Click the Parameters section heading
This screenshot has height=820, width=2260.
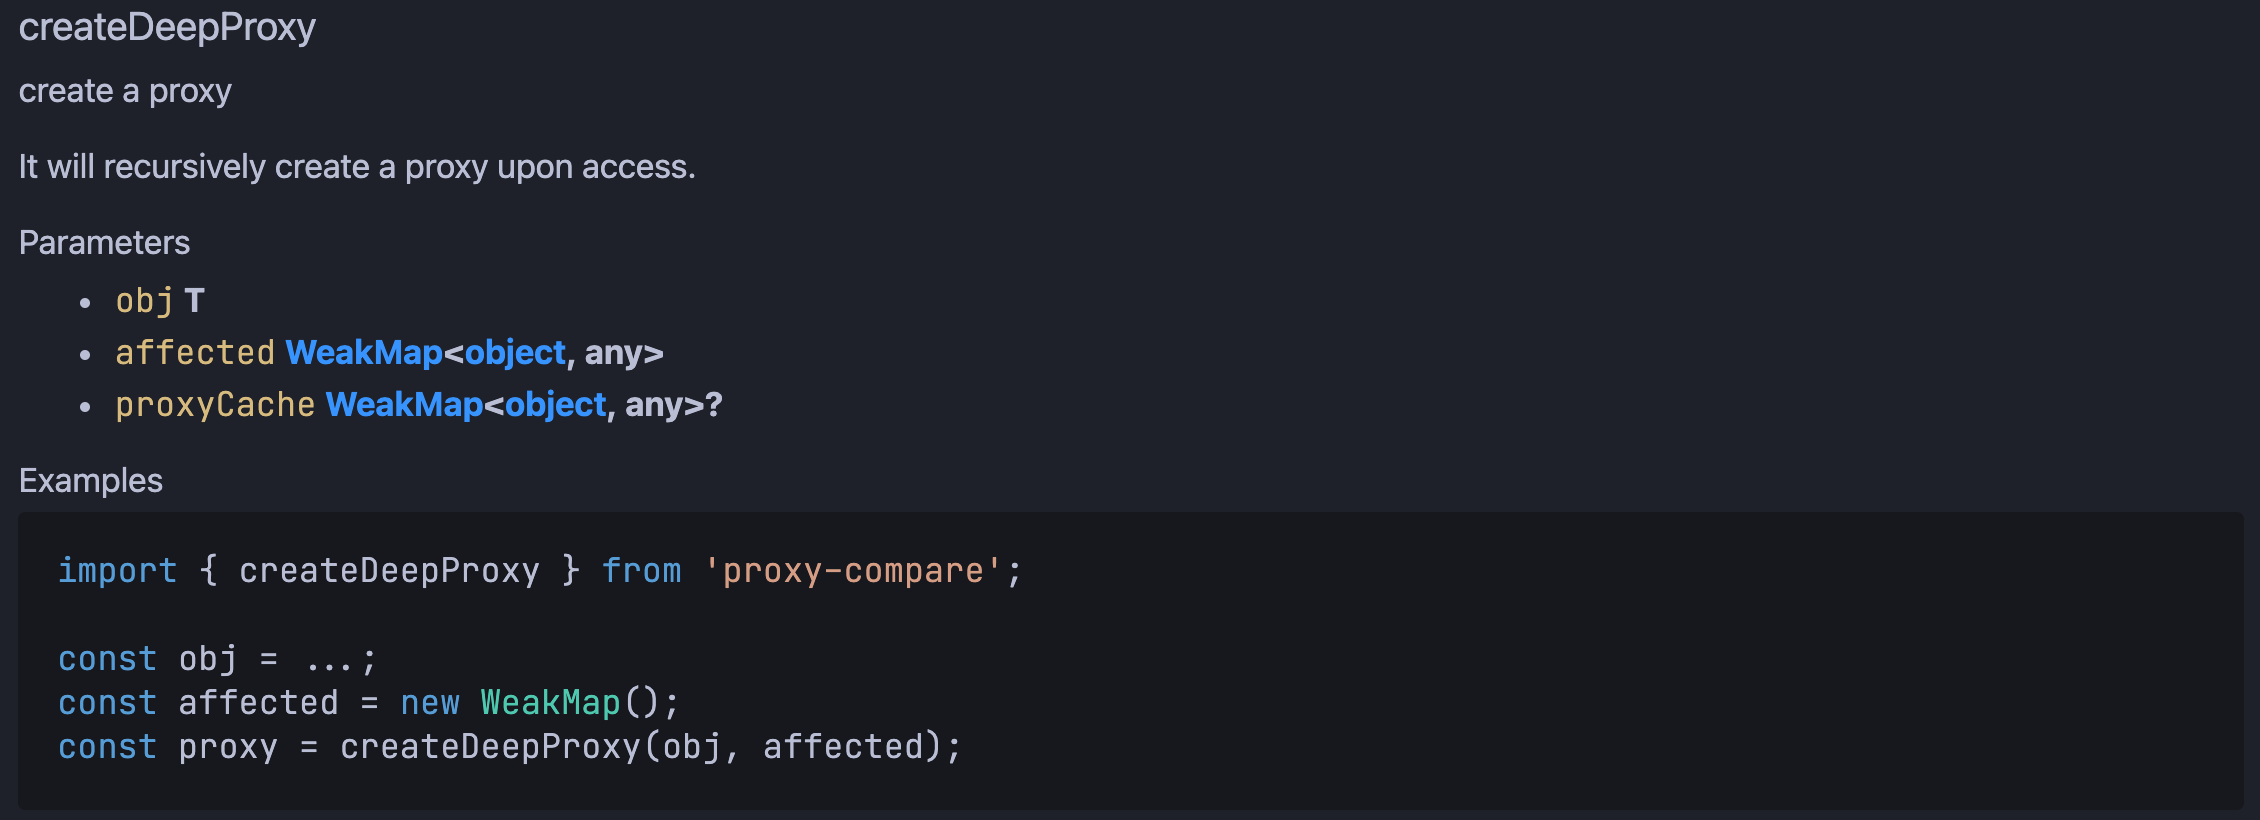click(x=104, y=243)
